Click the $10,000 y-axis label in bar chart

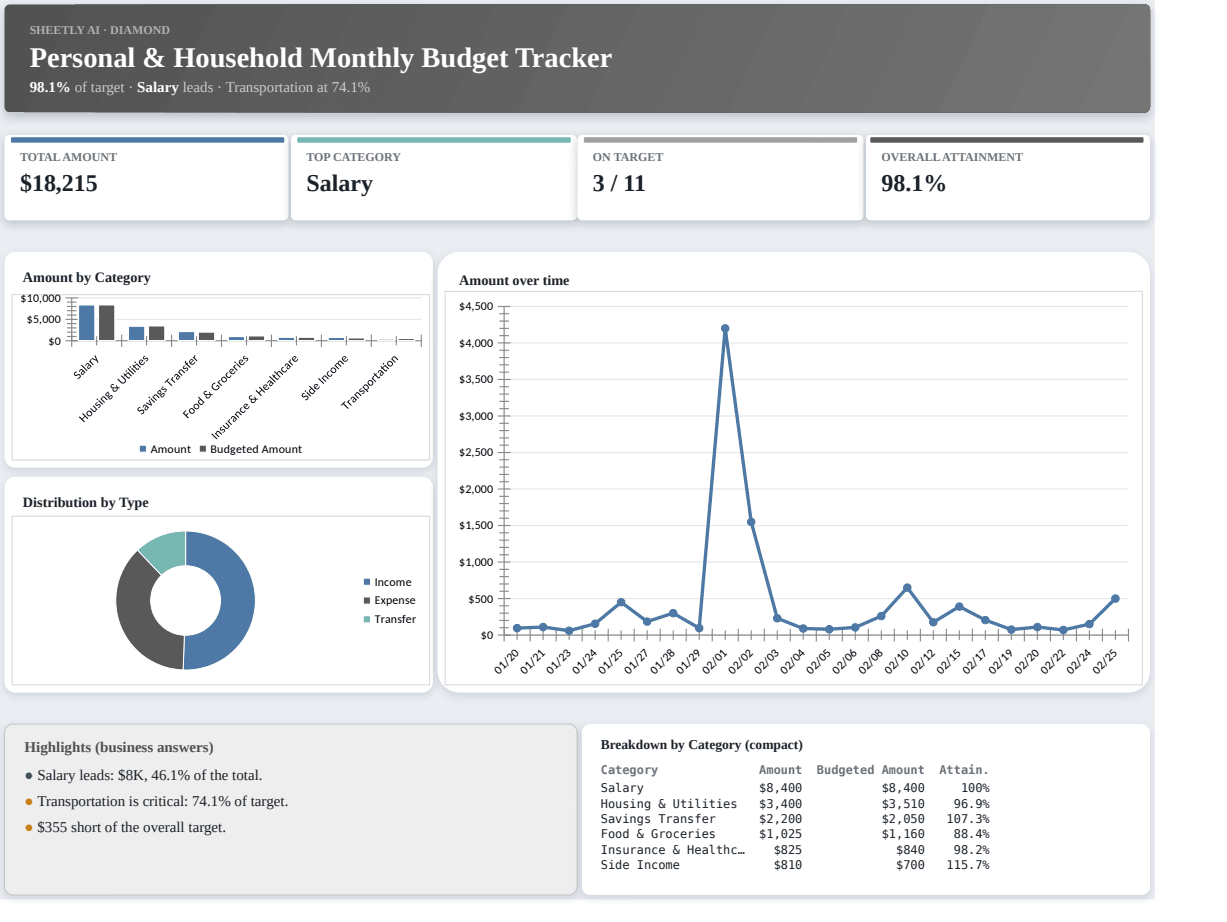[41, 298]
